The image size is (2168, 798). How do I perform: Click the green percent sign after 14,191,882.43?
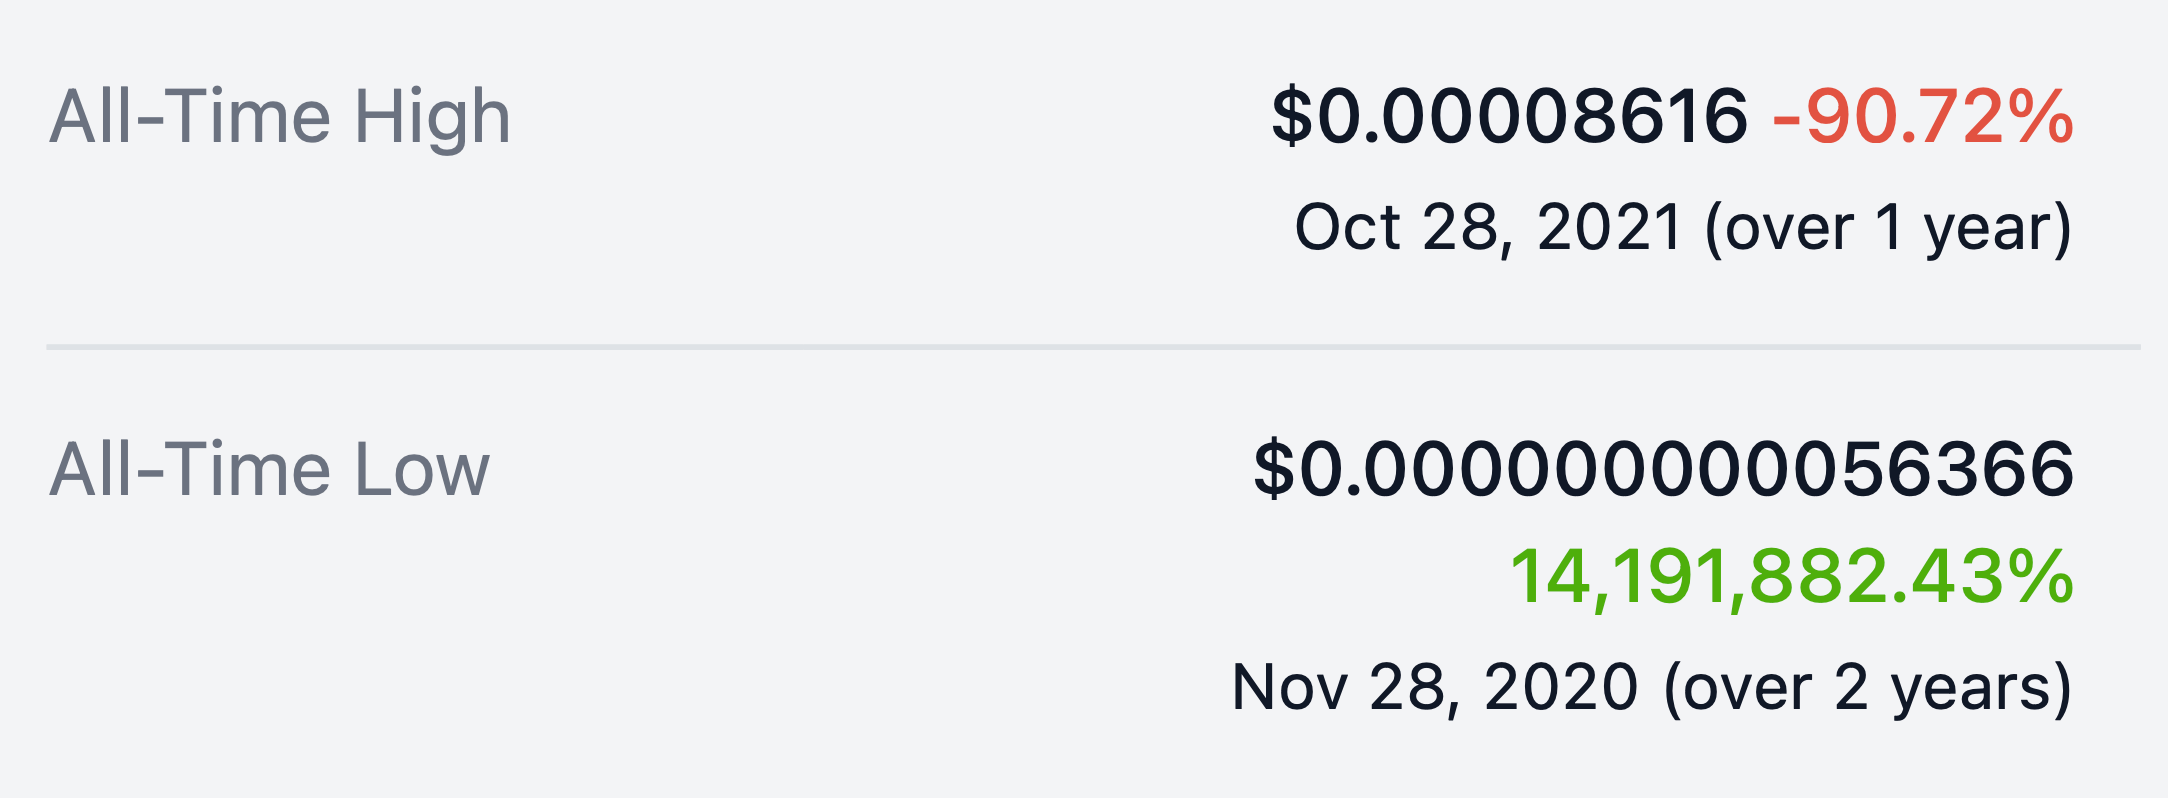tap(2040, 577)
